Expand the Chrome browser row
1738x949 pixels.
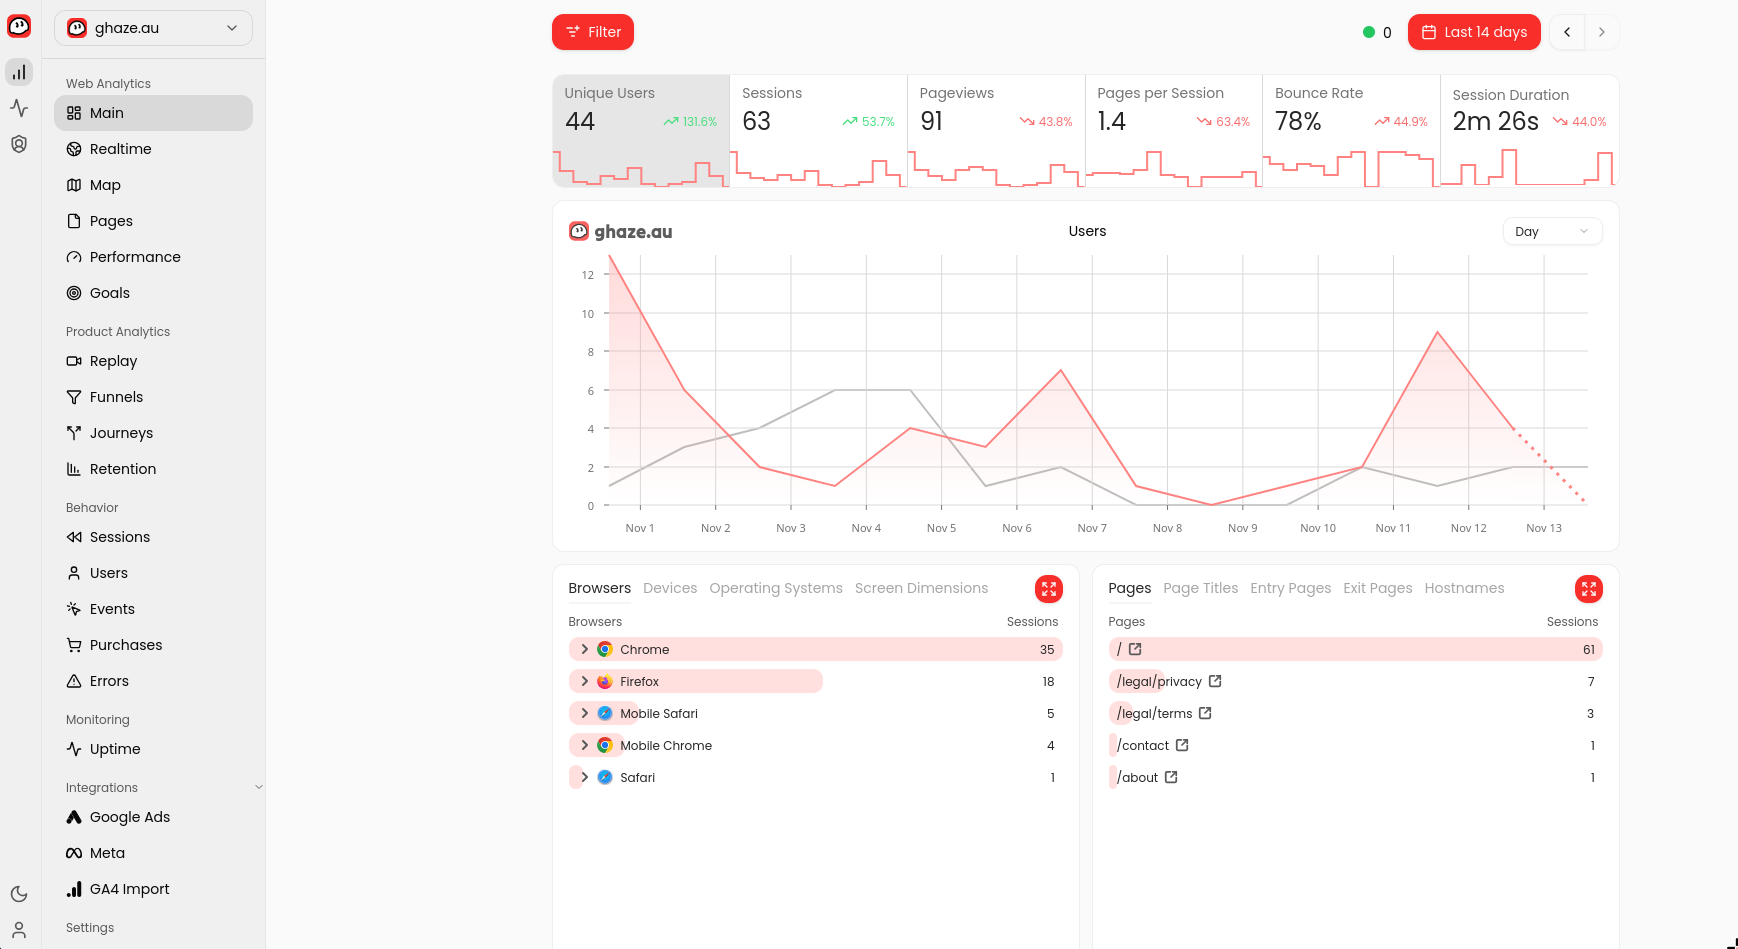pyautogui.click(x=585, y=649)
